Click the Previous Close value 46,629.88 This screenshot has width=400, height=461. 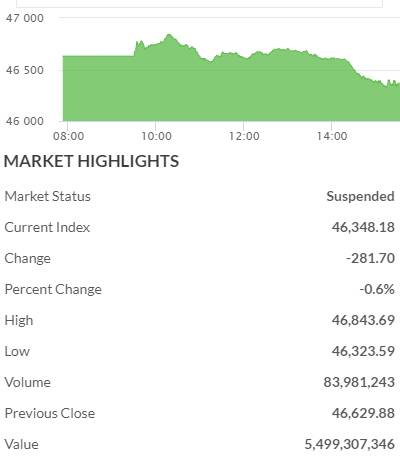(363, 413)
